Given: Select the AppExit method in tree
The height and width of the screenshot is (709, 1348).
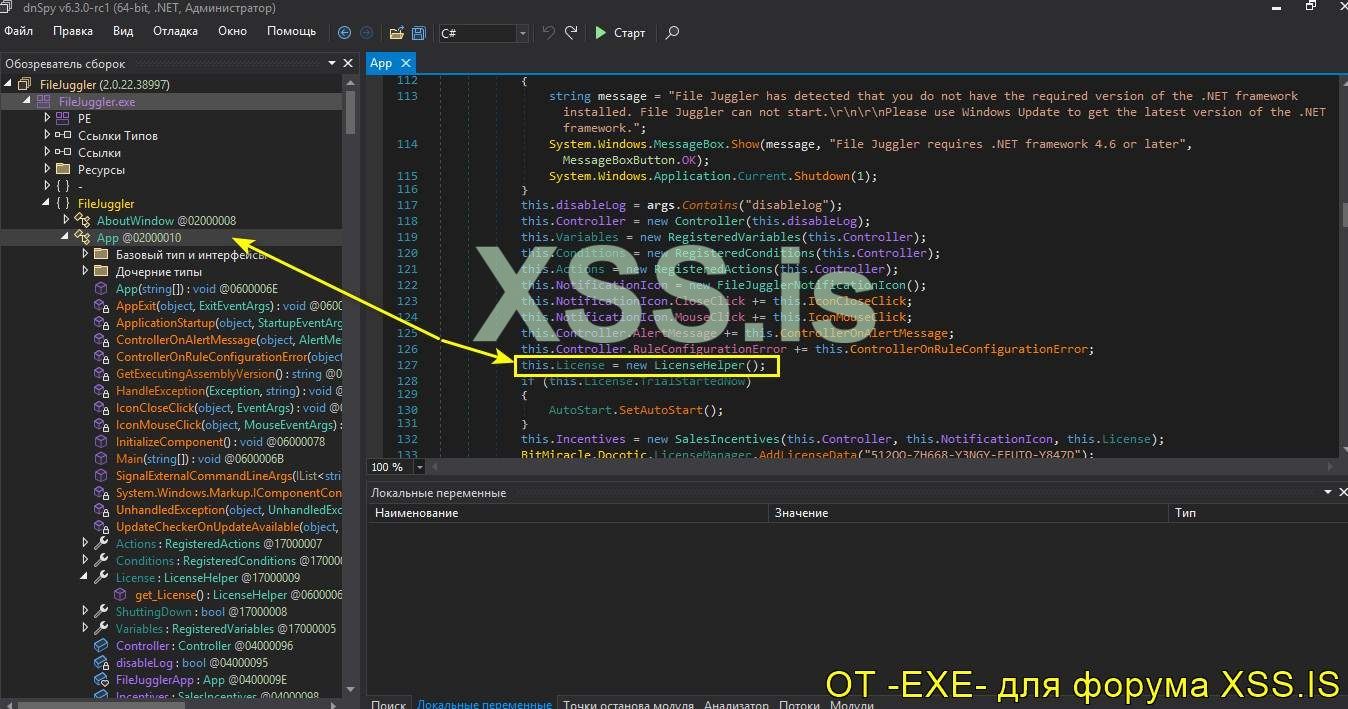Looking at the screenshot, I should coord(229,305).
